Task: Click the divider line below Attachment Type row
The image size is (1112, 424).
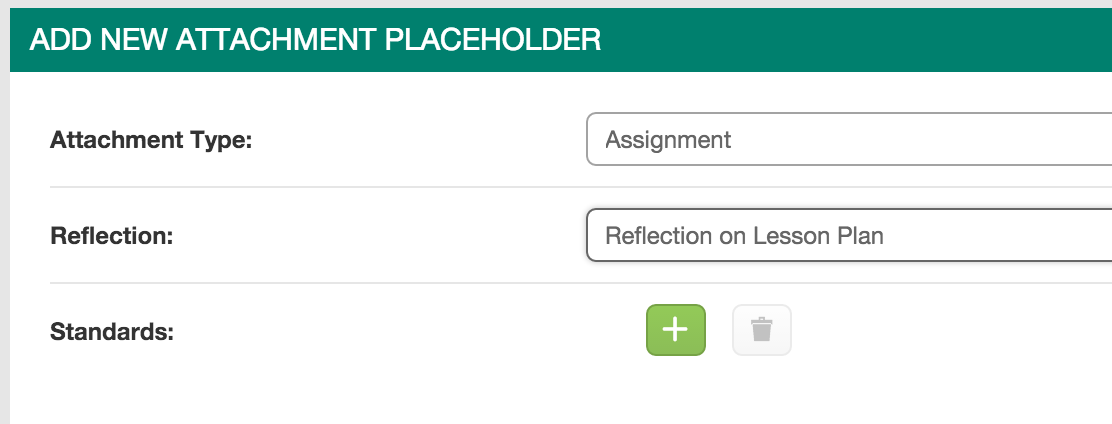Action: (581, 187)
